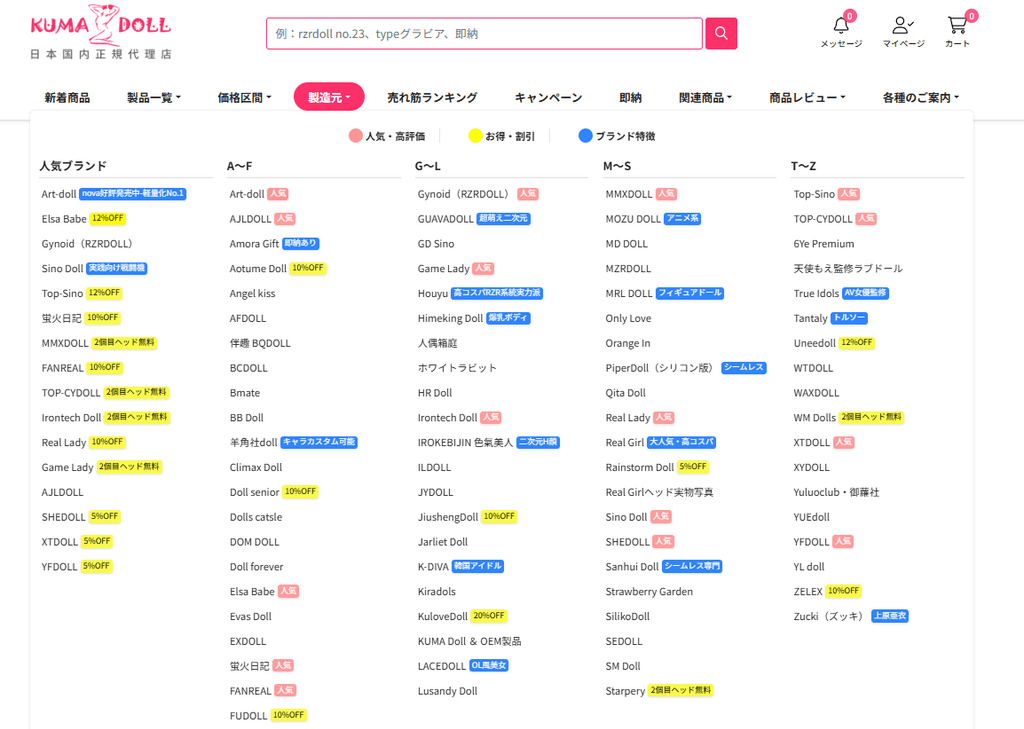Open Strawberry Garden brand link
The width and height of the screenshot is (1024, 729).
tap(649, 591)
